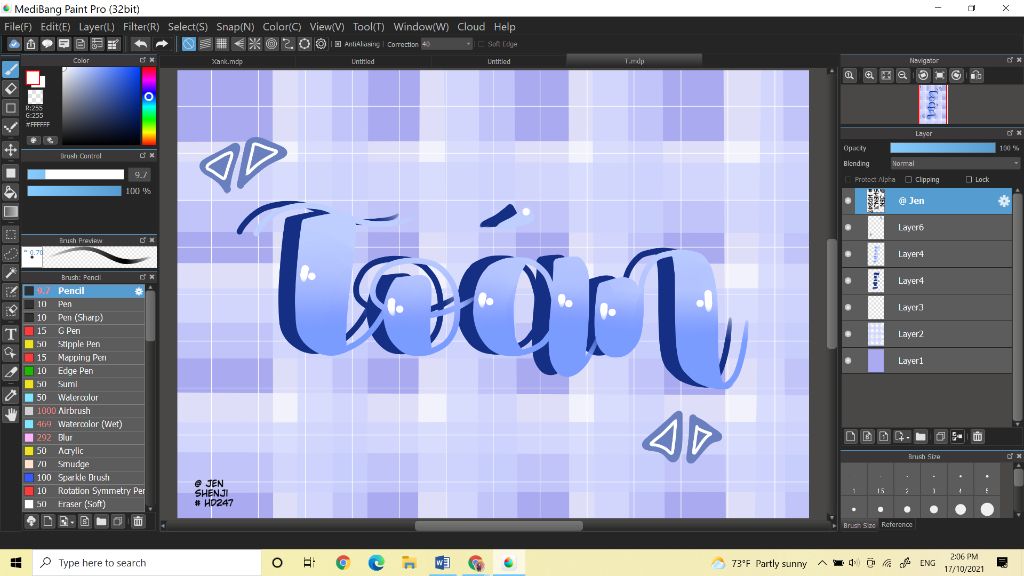1024x576 pixels.
Task: Hide Layer3
Action: [x=848, y=308]
